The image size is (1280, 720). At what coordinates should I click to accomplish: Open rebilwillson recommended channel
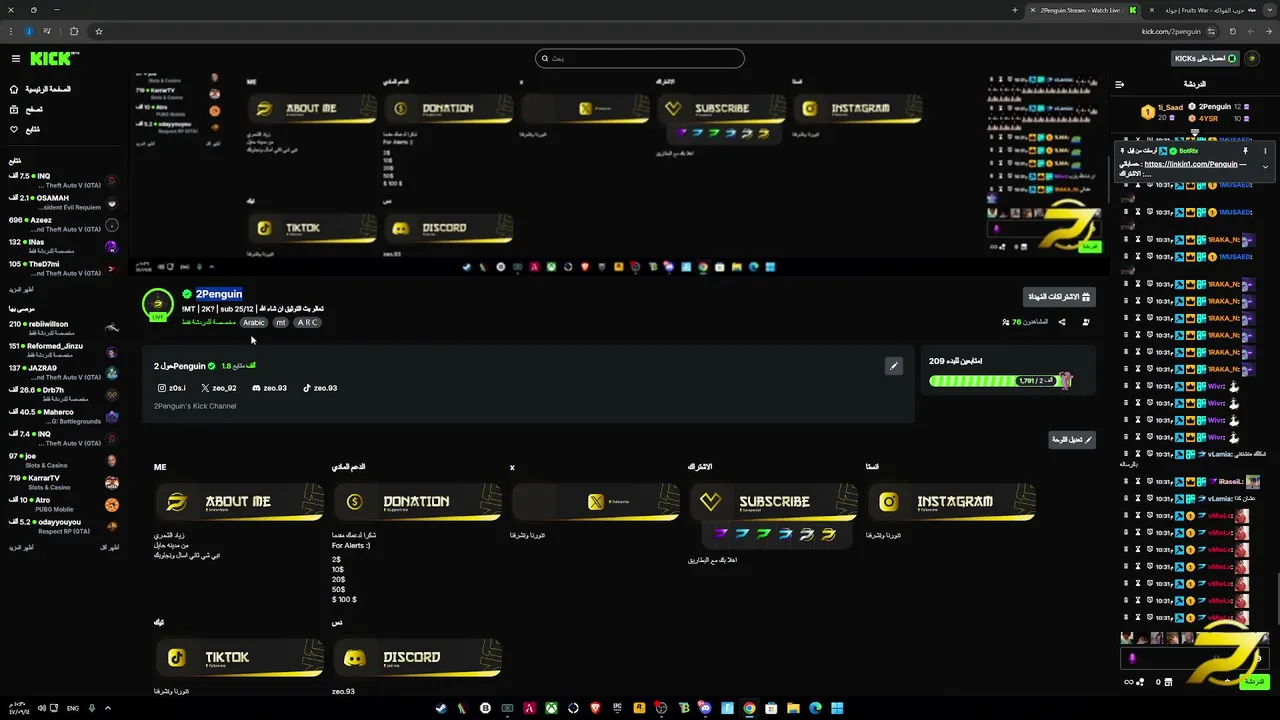pyautogui.click(x=64, y=328)
